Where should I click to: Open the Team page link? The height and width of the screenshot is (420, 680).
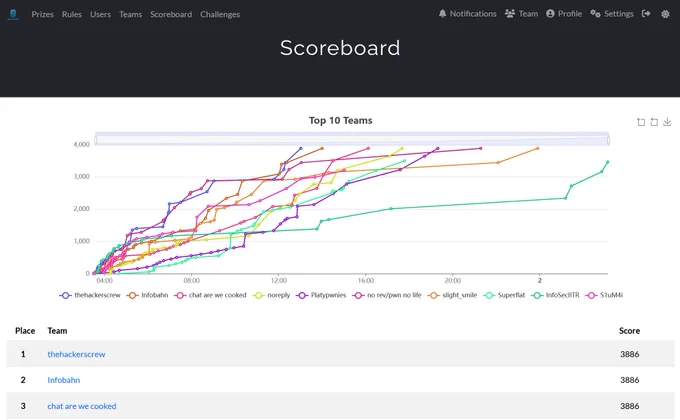(x=521, y=14)
